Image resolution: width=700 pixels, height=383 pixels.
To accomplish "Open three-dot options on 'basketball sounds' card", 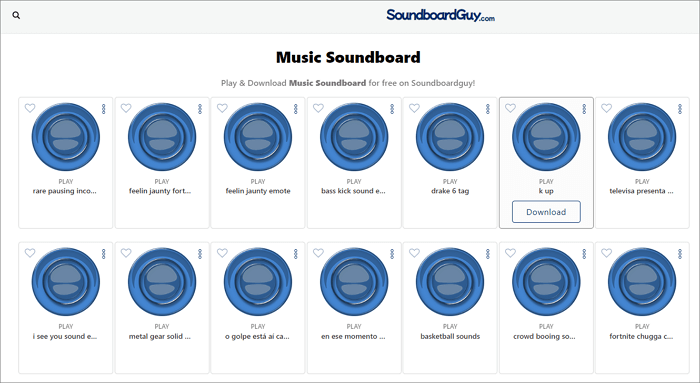I will [x=488, y=254].
